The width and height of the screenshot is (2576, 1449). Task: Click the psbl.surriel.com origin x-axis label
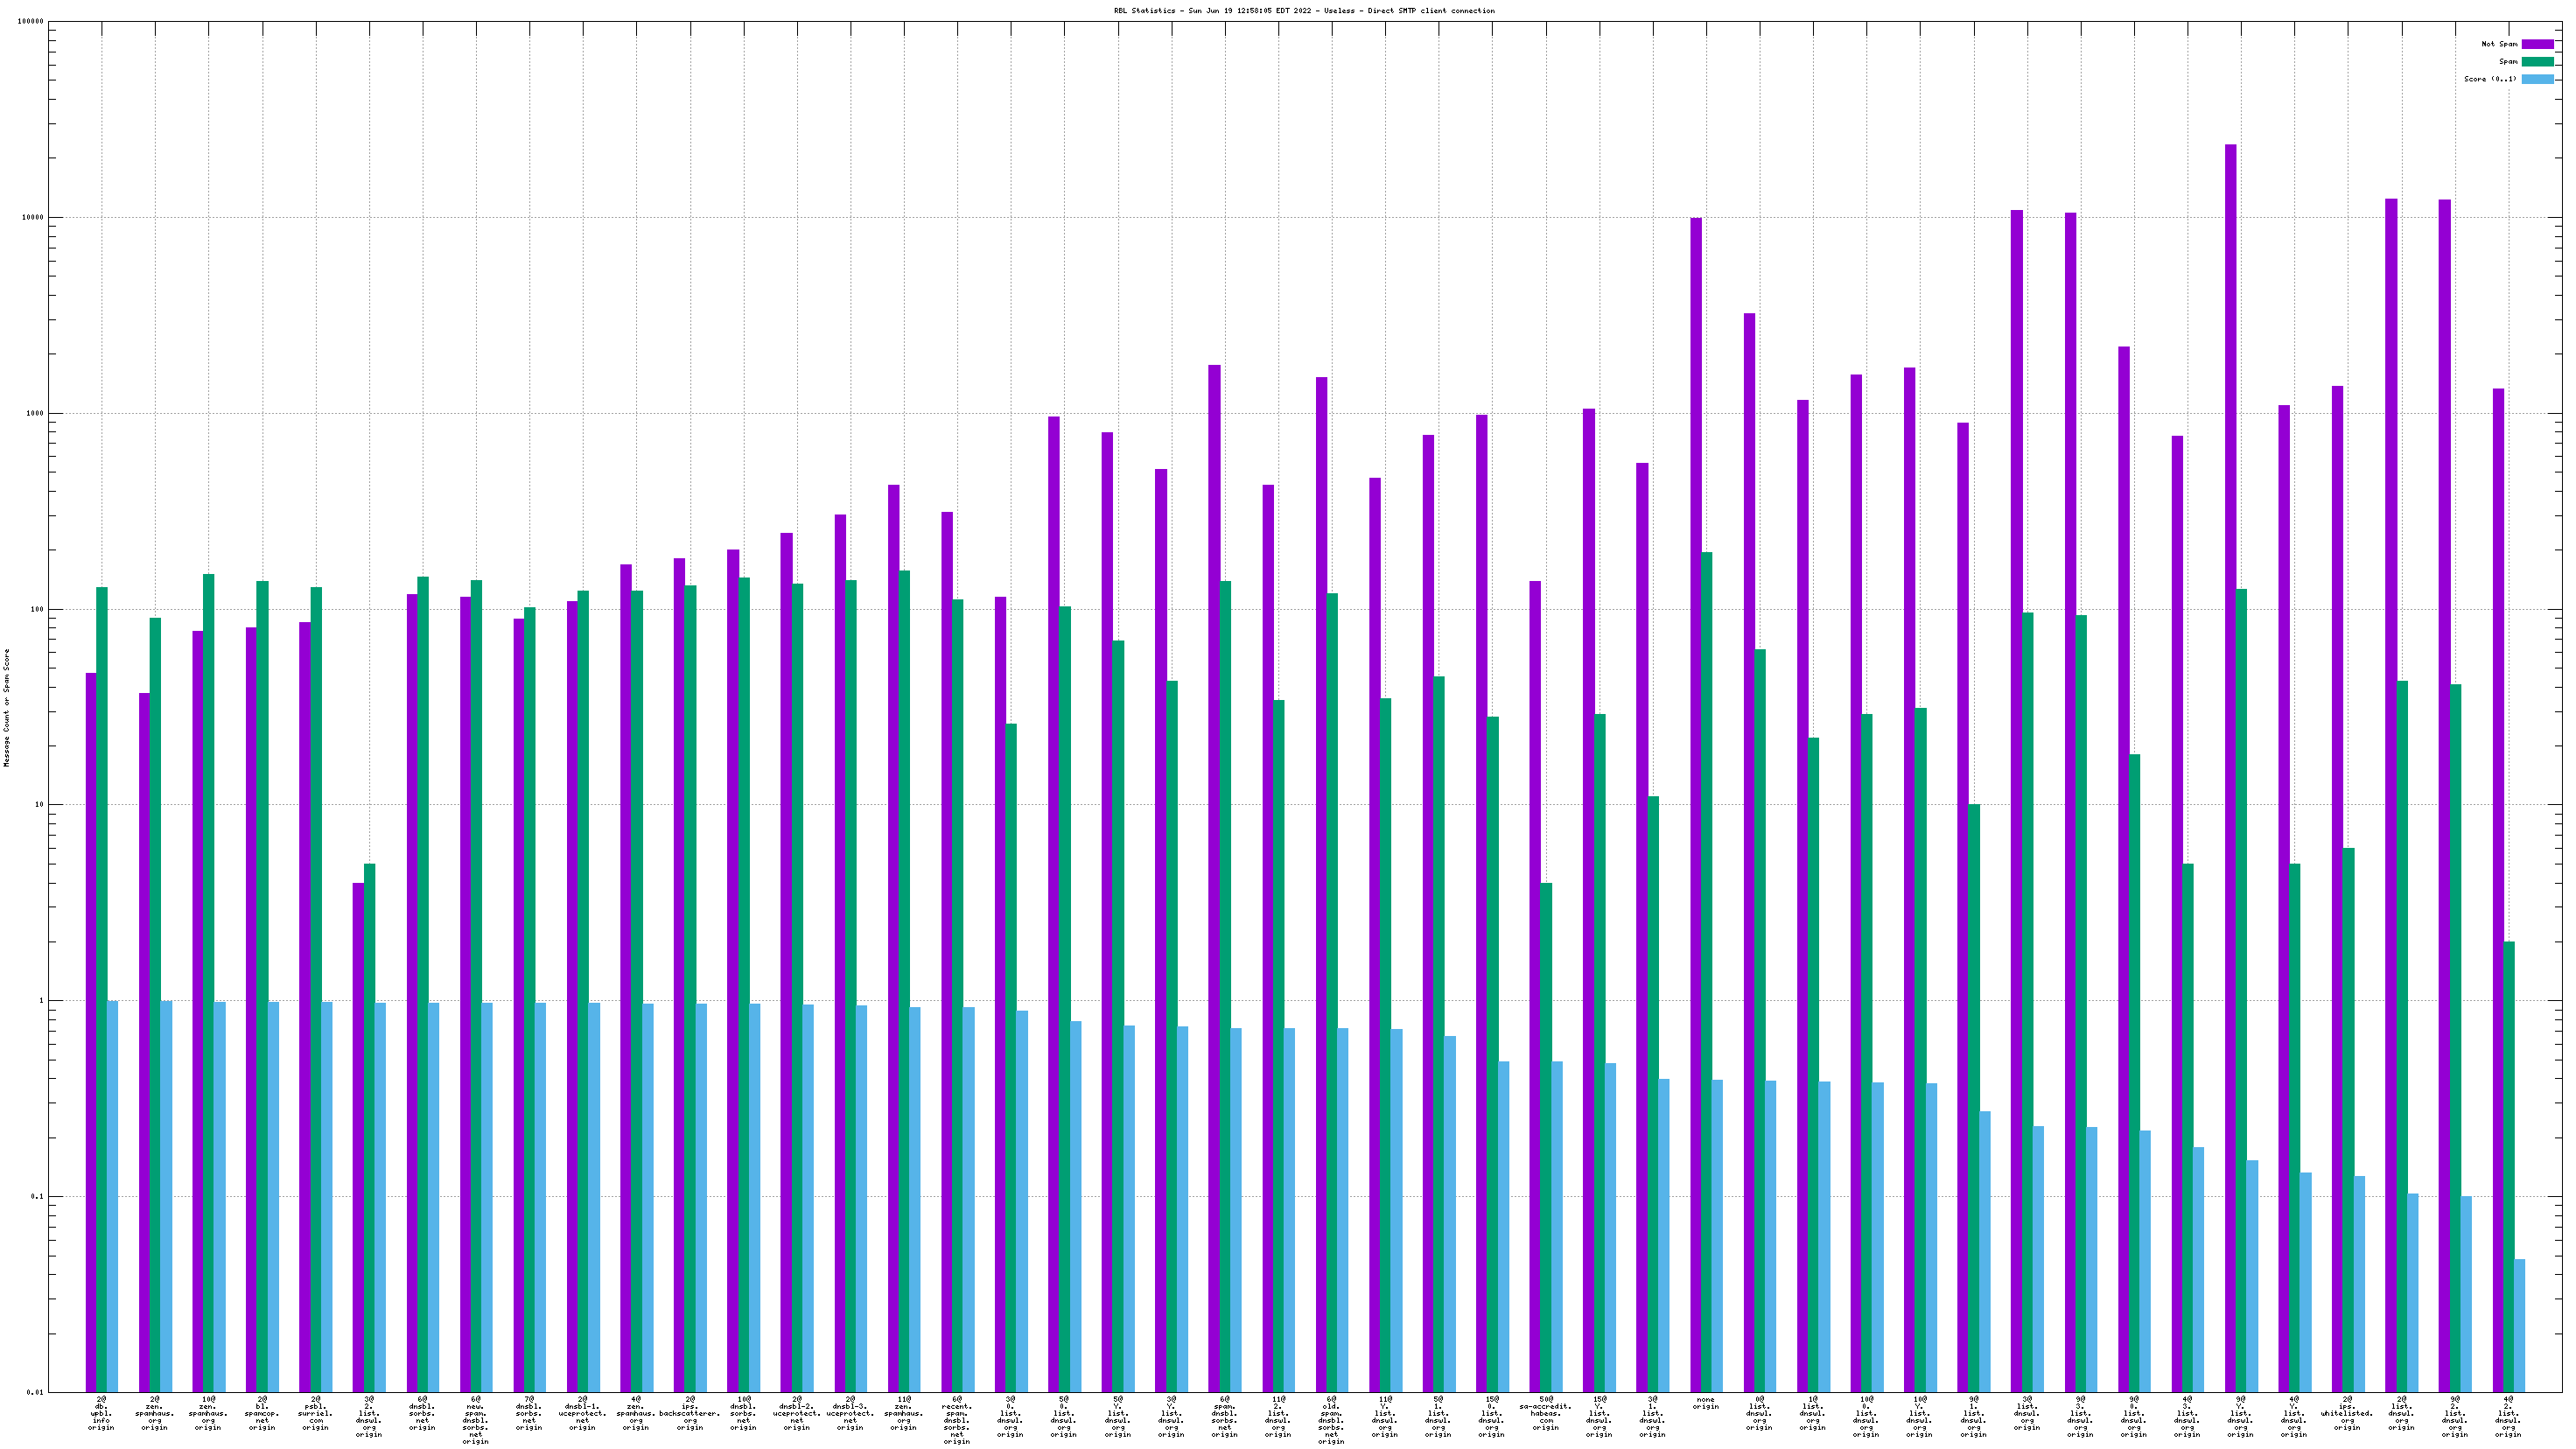tap(315, 1413)
